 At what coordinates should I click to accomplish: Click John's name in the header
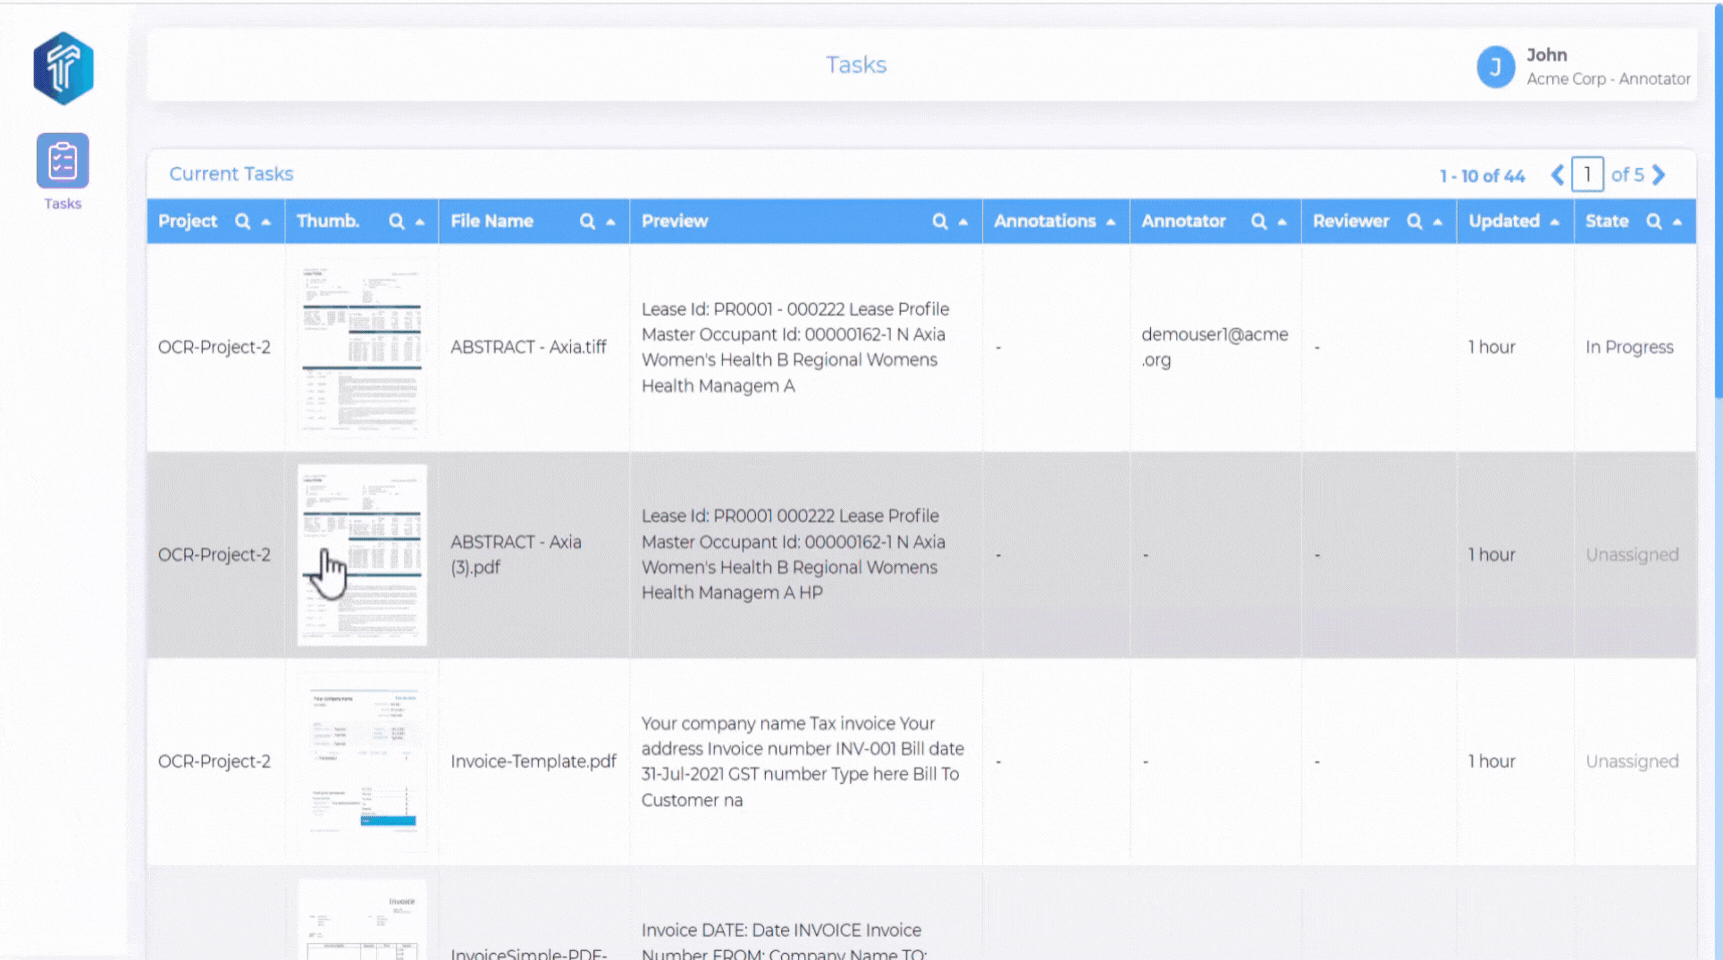point(1546,56)
